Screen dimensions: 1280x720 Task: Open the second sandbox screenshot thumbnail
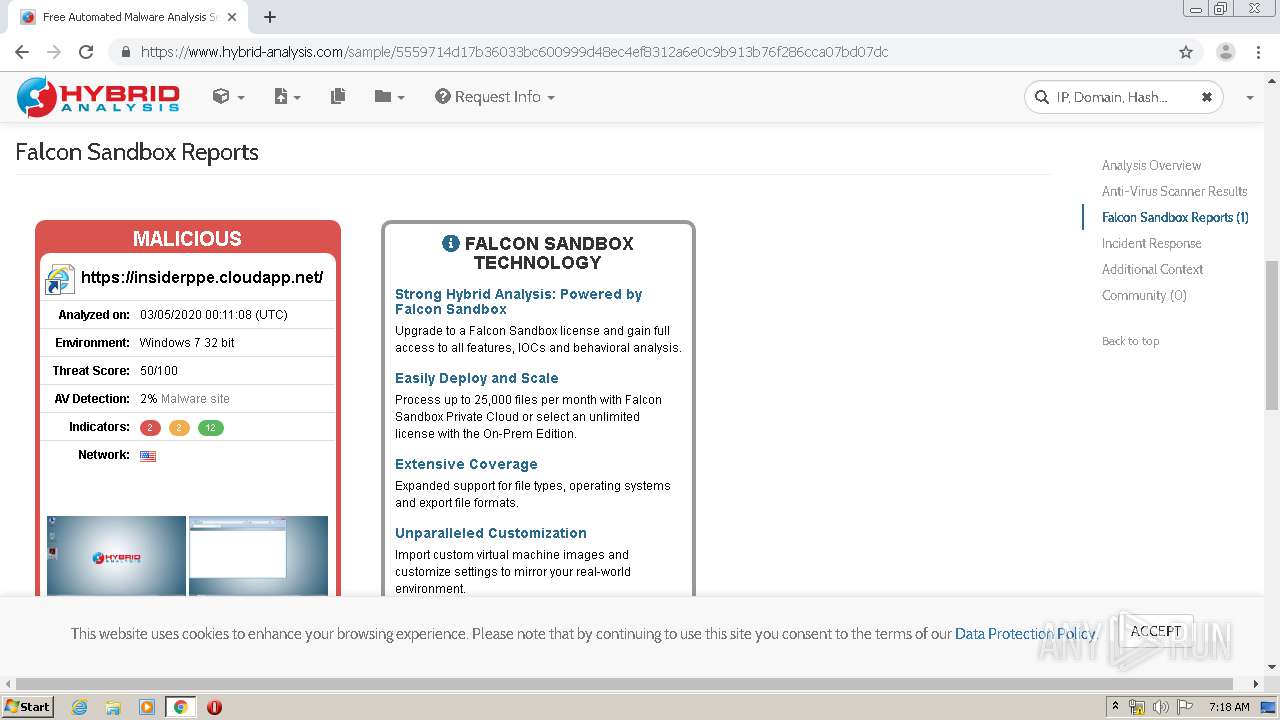pos(258,555)
